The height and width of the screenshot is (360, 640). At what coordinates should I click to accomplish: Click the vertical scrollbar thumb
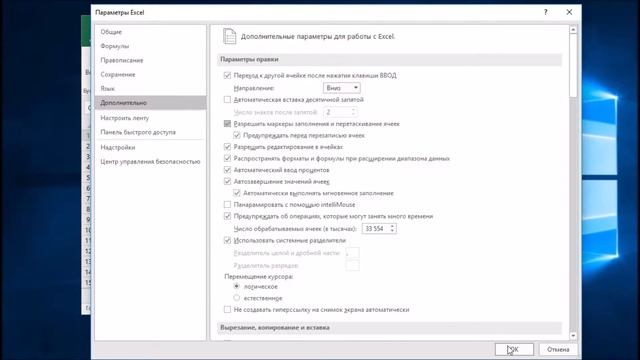[573, 66]
